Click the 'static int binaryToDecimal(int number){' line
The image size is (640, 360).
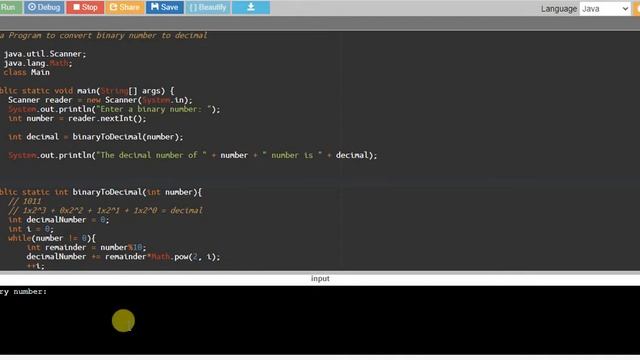pyautogui.click(x=101, y=192)
